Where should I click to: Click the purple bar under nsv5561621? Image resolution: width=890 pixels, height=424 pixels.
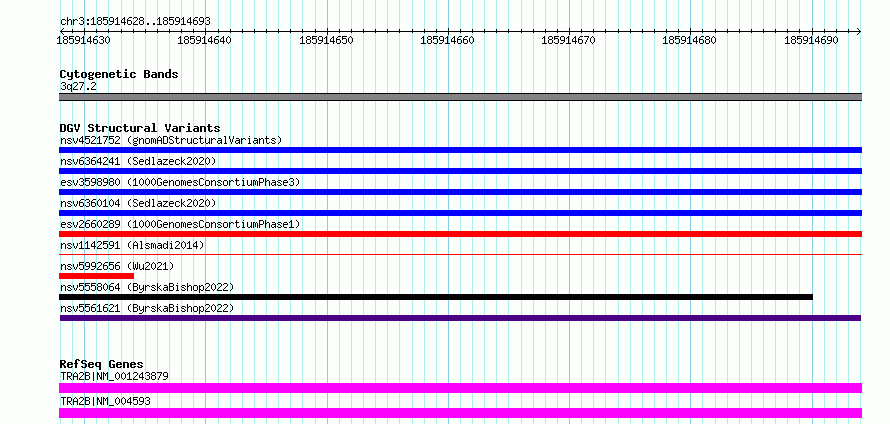point(460,318)
